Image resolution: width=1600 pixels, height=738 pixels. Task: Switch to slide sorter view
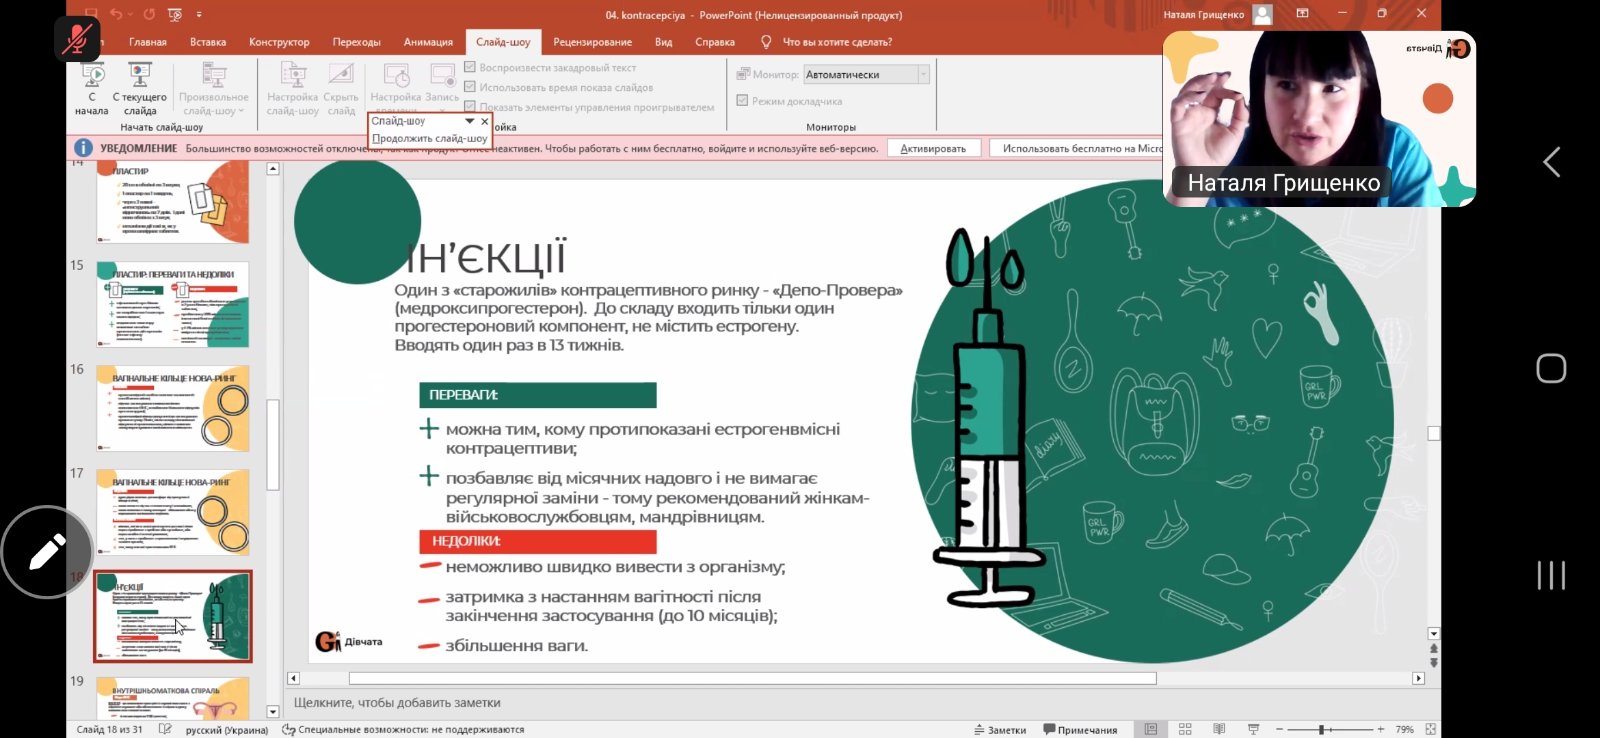coord(1185,729)
